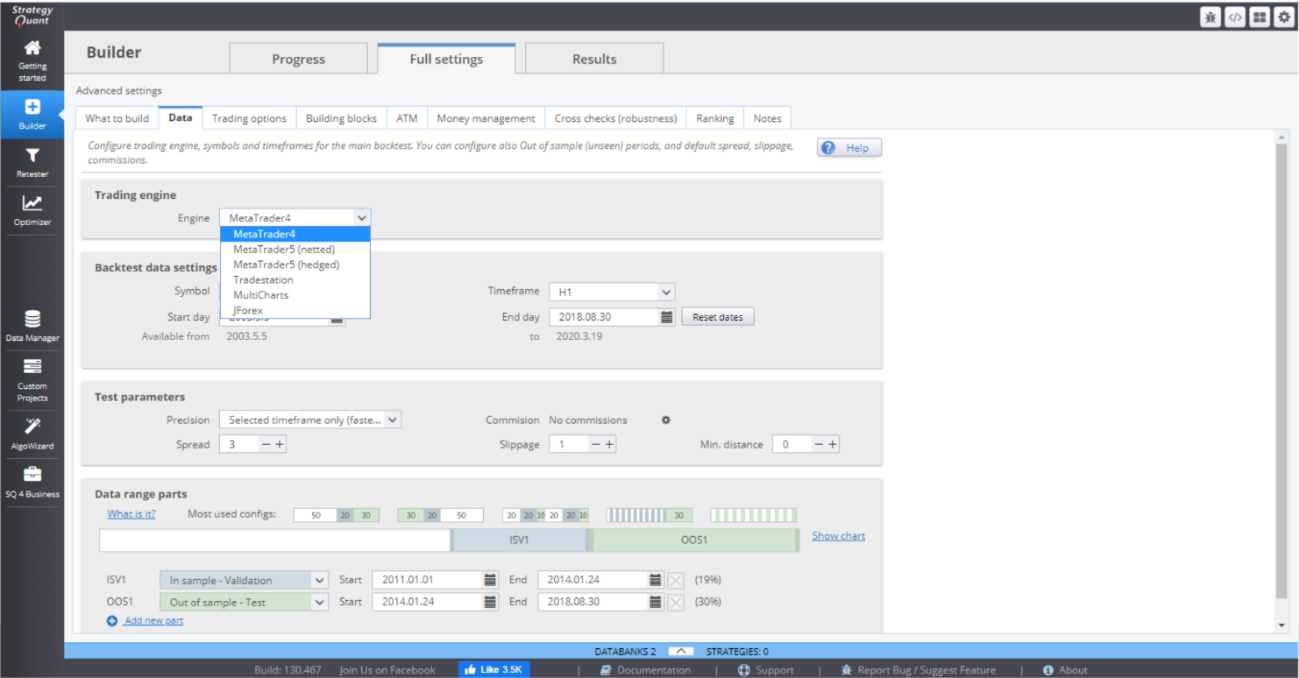
Task: Choose MultiCharts from the engine list
Action: click(x=295, y=295)
